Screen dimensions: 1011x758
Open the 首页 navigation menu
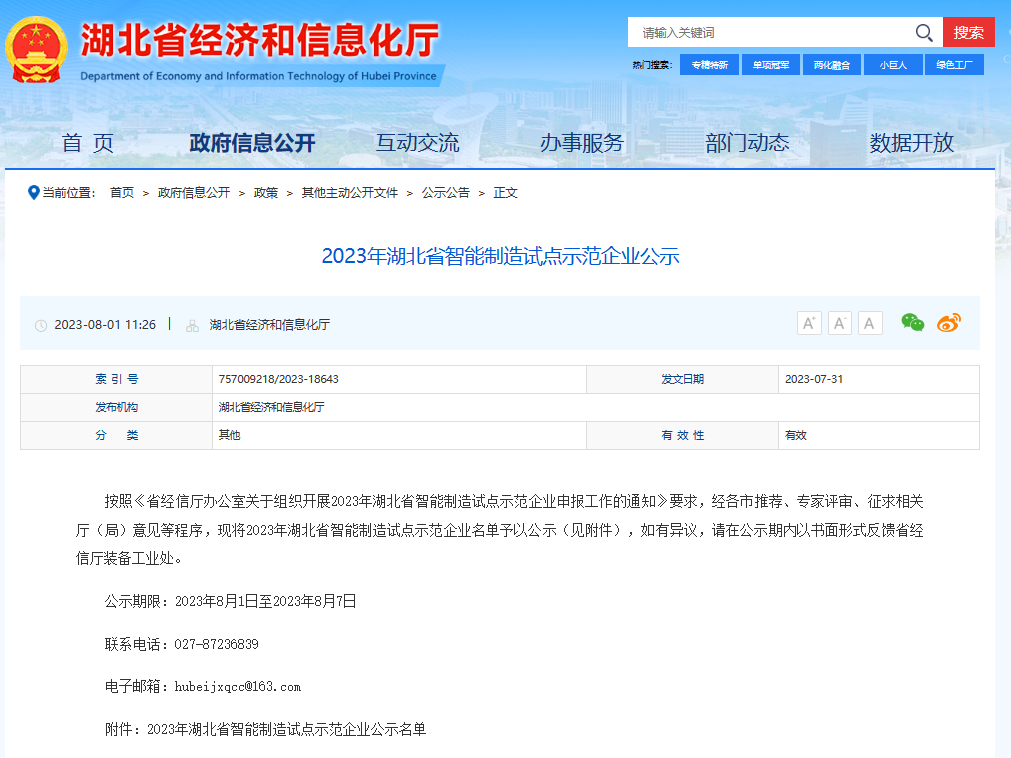88,143
